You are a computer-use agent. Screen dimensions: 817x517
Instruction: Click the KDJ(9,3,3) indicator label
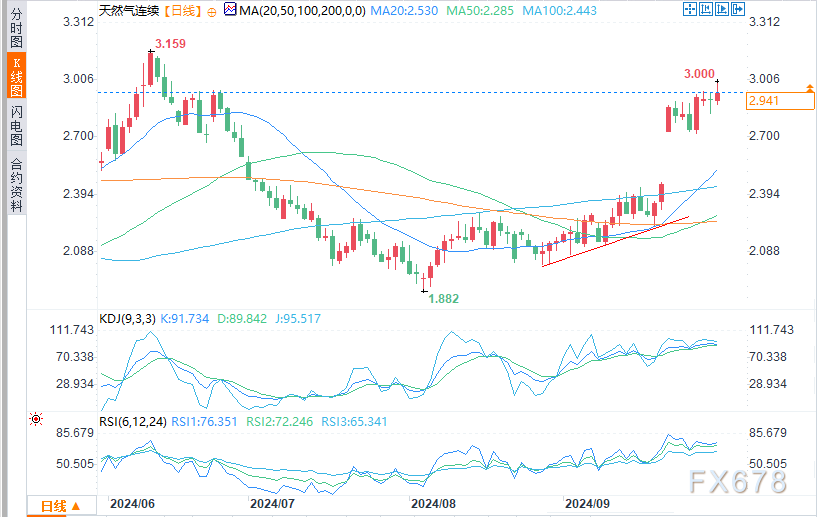pyautogui.click(x=125, y=317)
